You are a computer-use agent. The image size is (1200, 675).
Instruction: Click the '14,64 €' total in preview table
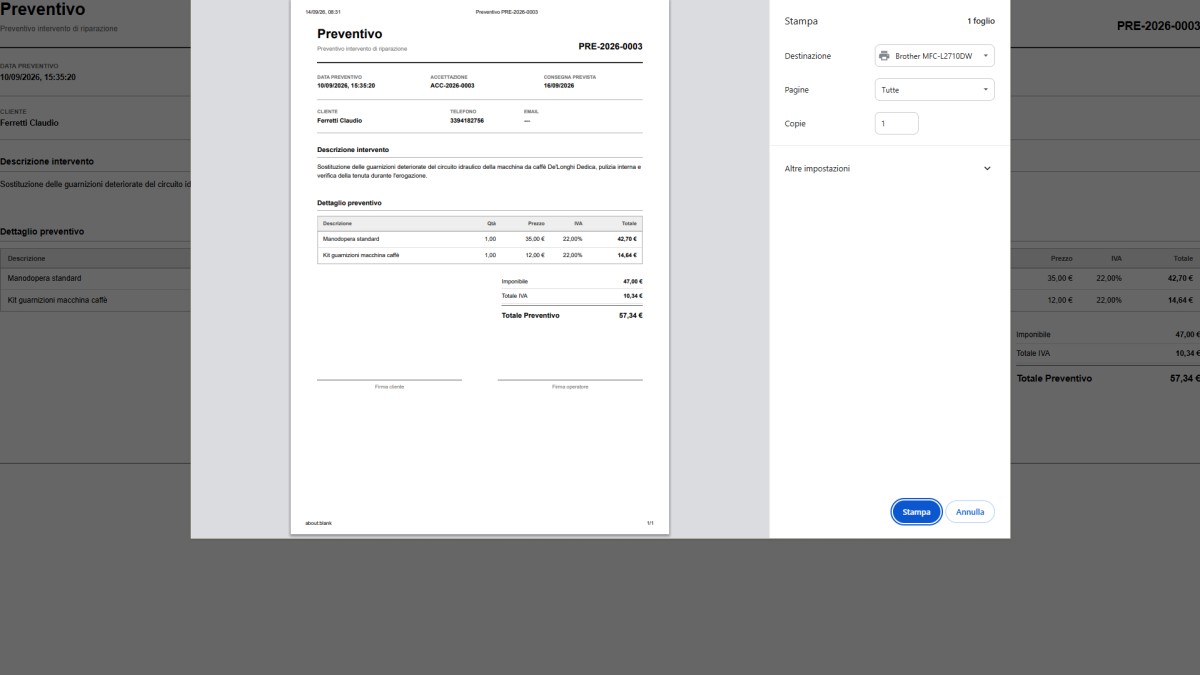pyautogui.click(x=627, y=255)
